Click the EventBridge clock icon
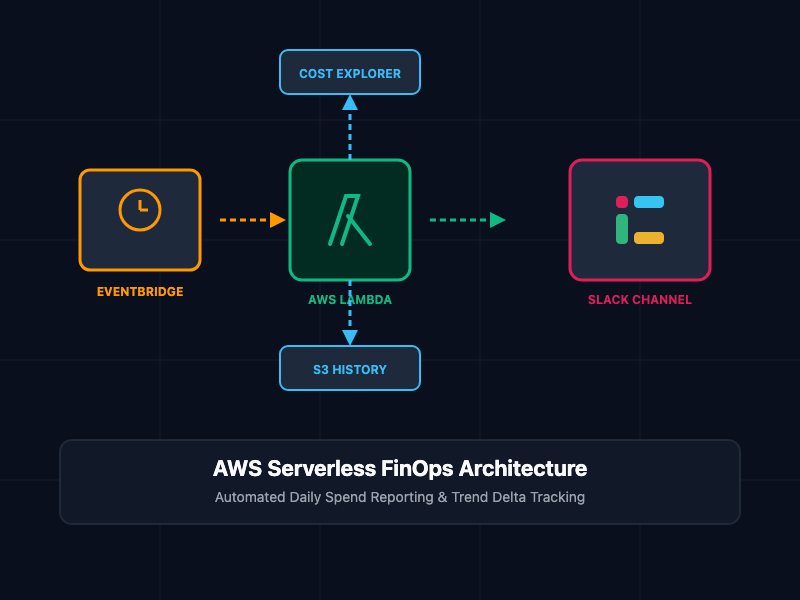 click(x=140, y=210)
